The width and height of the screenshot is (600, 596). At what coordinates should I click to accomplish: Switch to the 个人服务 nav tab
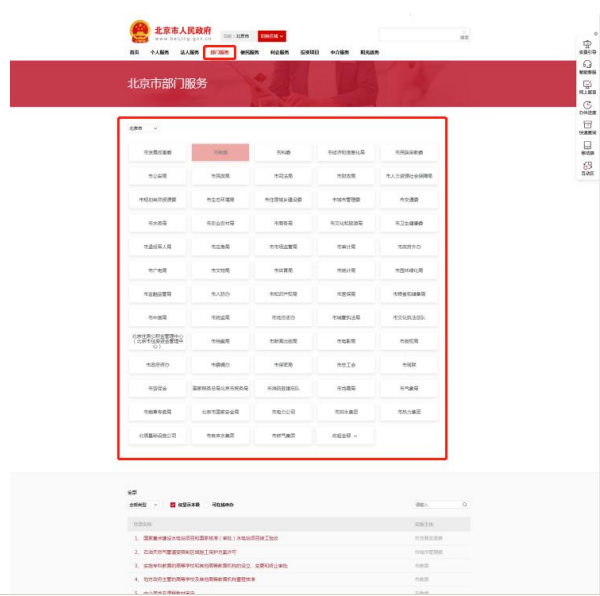pos(159,52)
